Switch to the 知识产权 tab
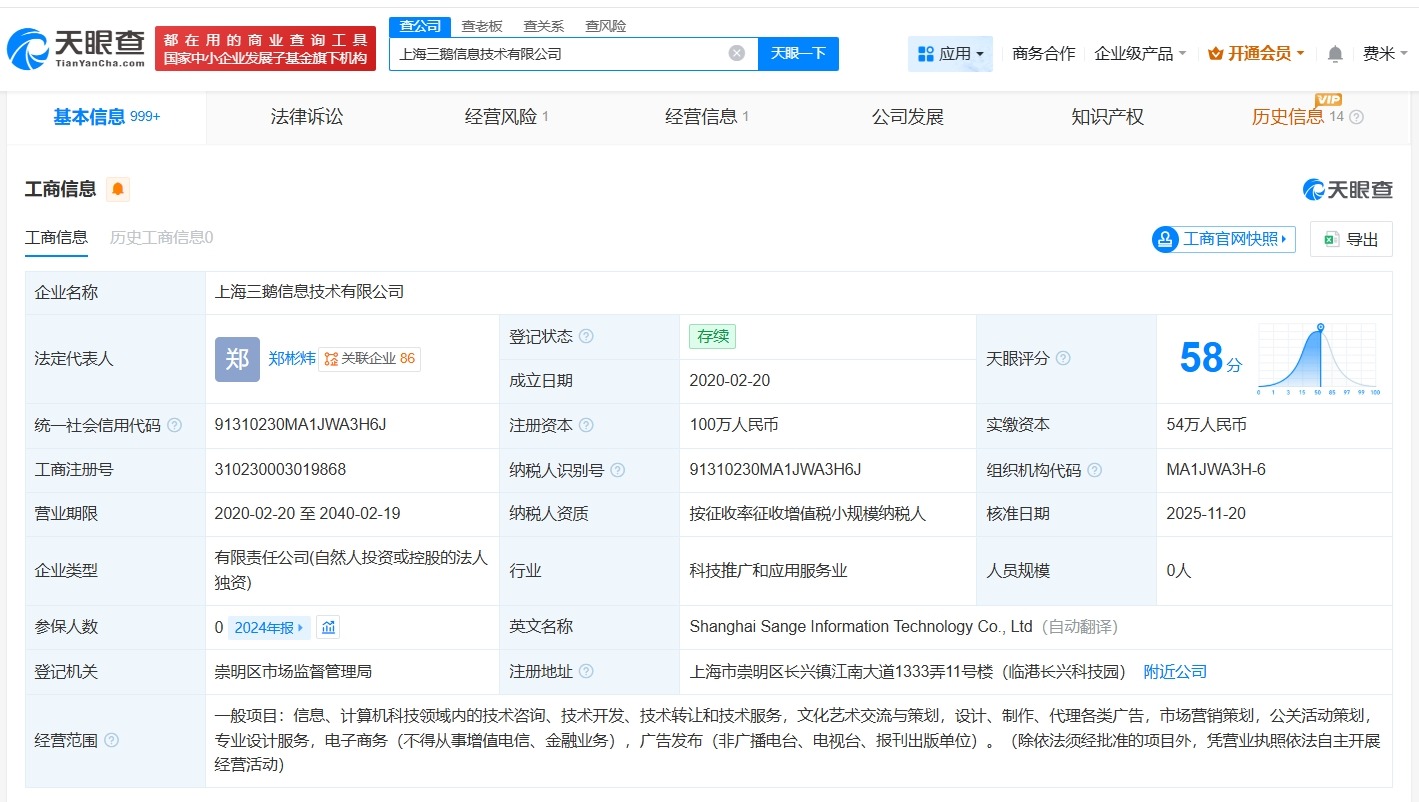The width and height of the screenshot is (1419, 802). tap(1107, 116)
